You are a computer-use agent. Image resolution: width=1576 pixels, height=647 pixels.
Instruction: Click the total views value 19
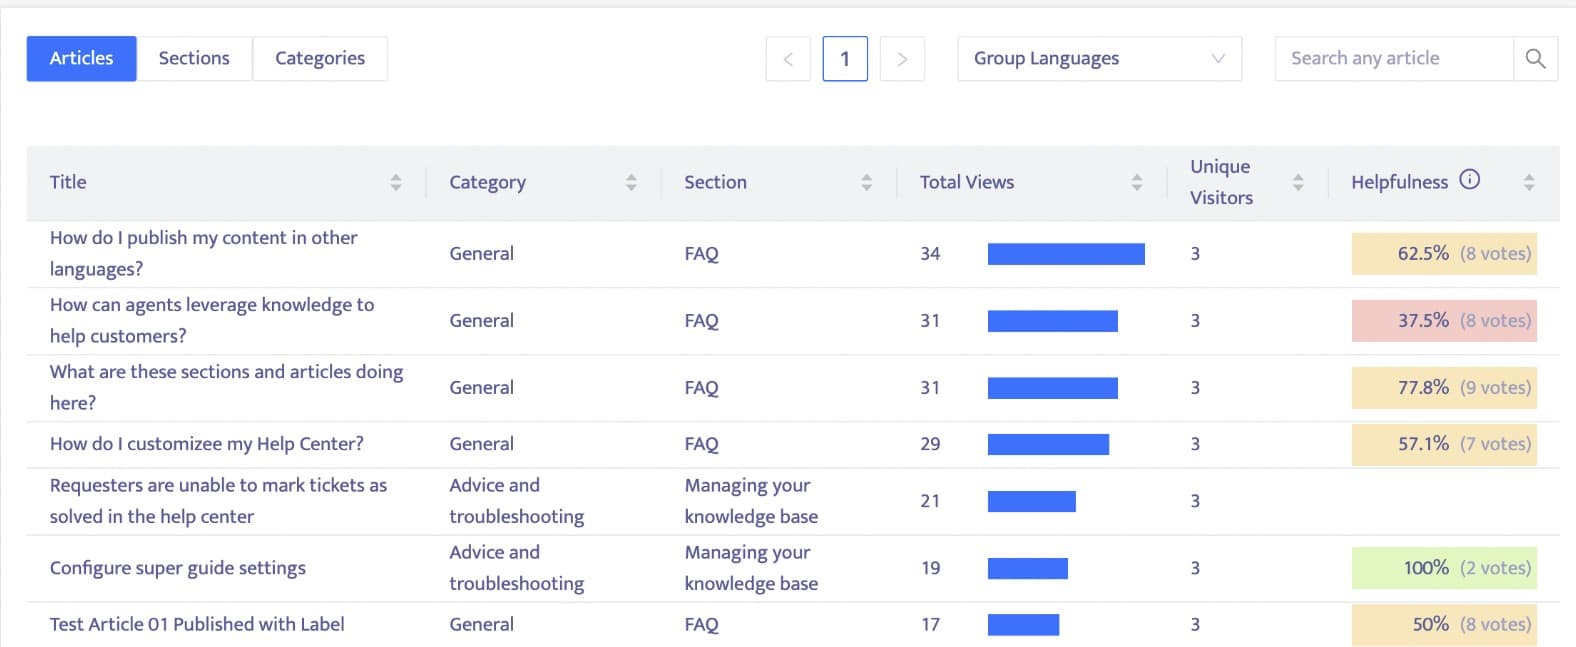(x=930, y=568)
